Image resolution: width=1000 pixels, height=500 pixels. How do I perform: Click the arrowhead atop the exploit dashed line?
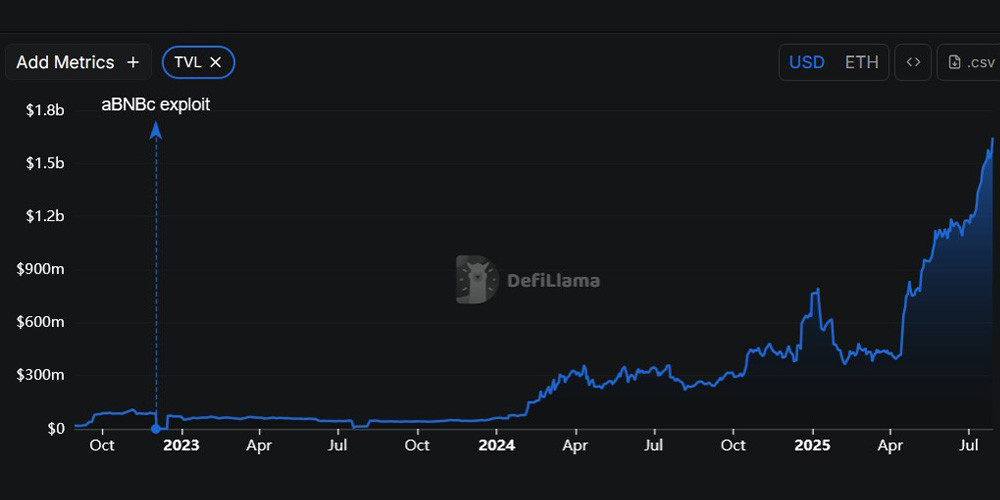pyautogui.click(x=155, y=128)
